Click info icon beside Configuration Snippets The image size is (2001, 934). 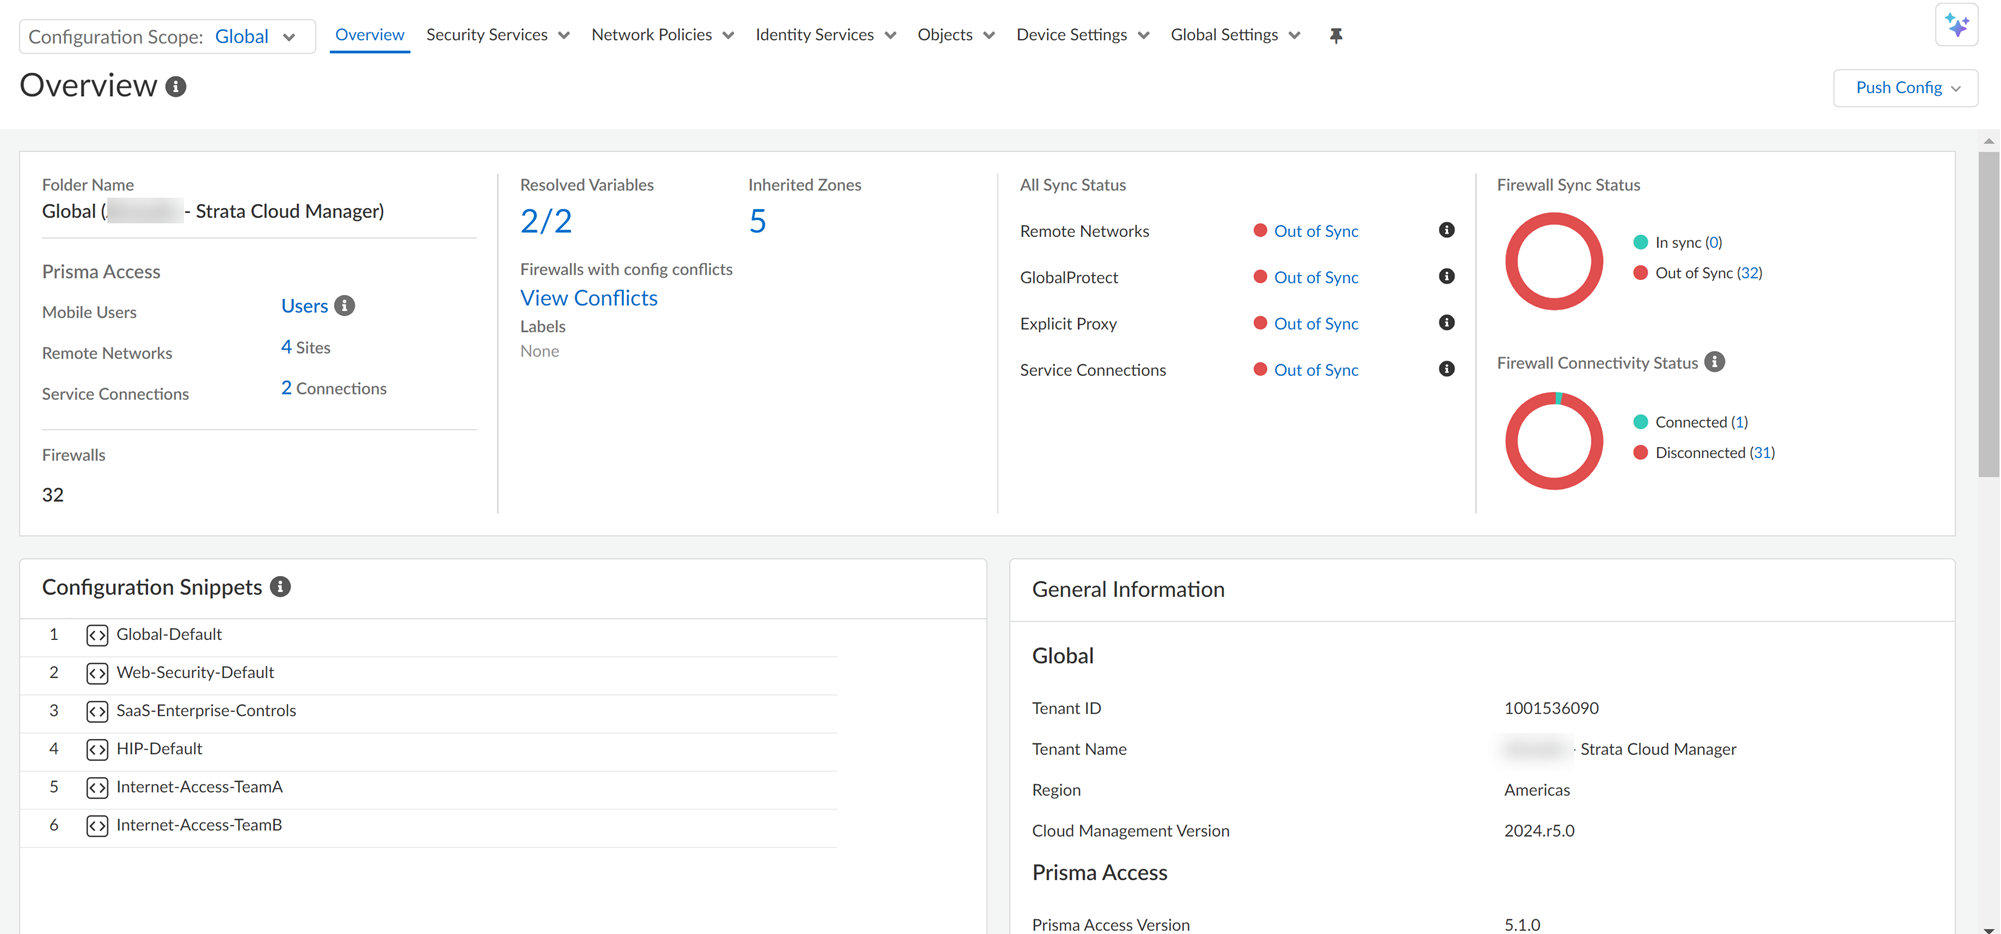click(x=281, y=587)
